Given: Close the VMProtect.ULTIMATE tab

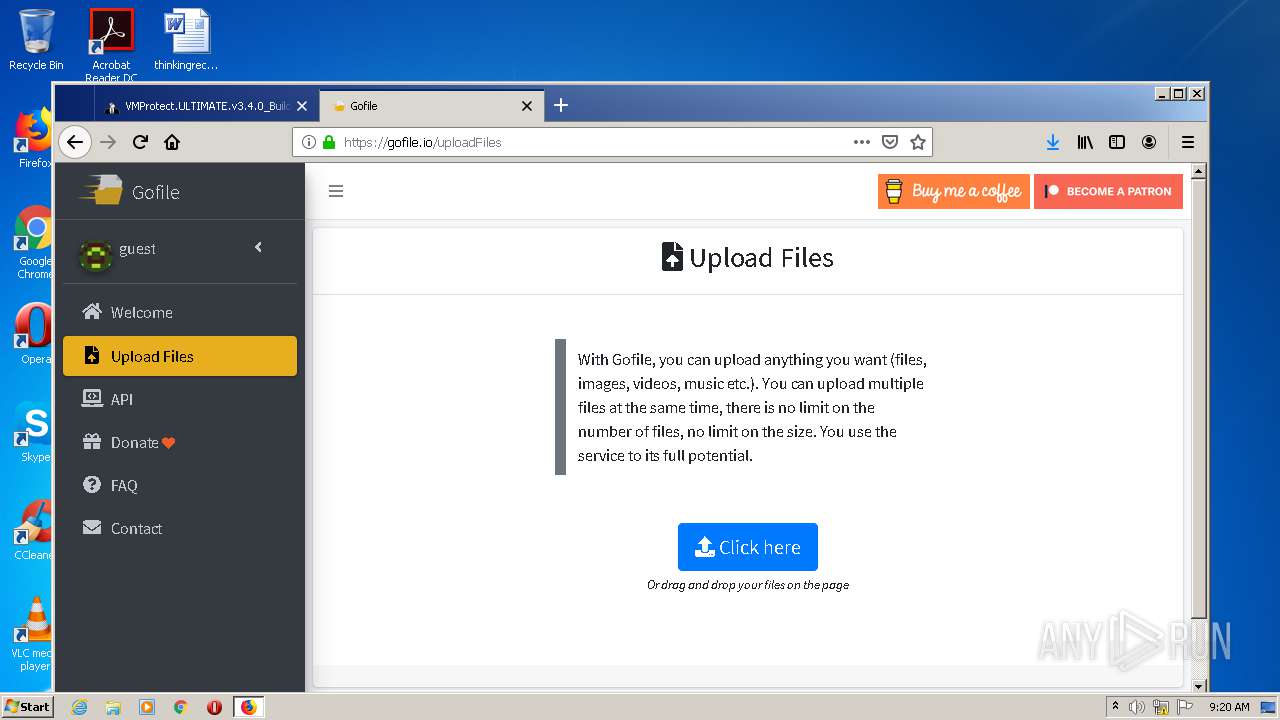Looking at the screenshot, I should point(302,106).
